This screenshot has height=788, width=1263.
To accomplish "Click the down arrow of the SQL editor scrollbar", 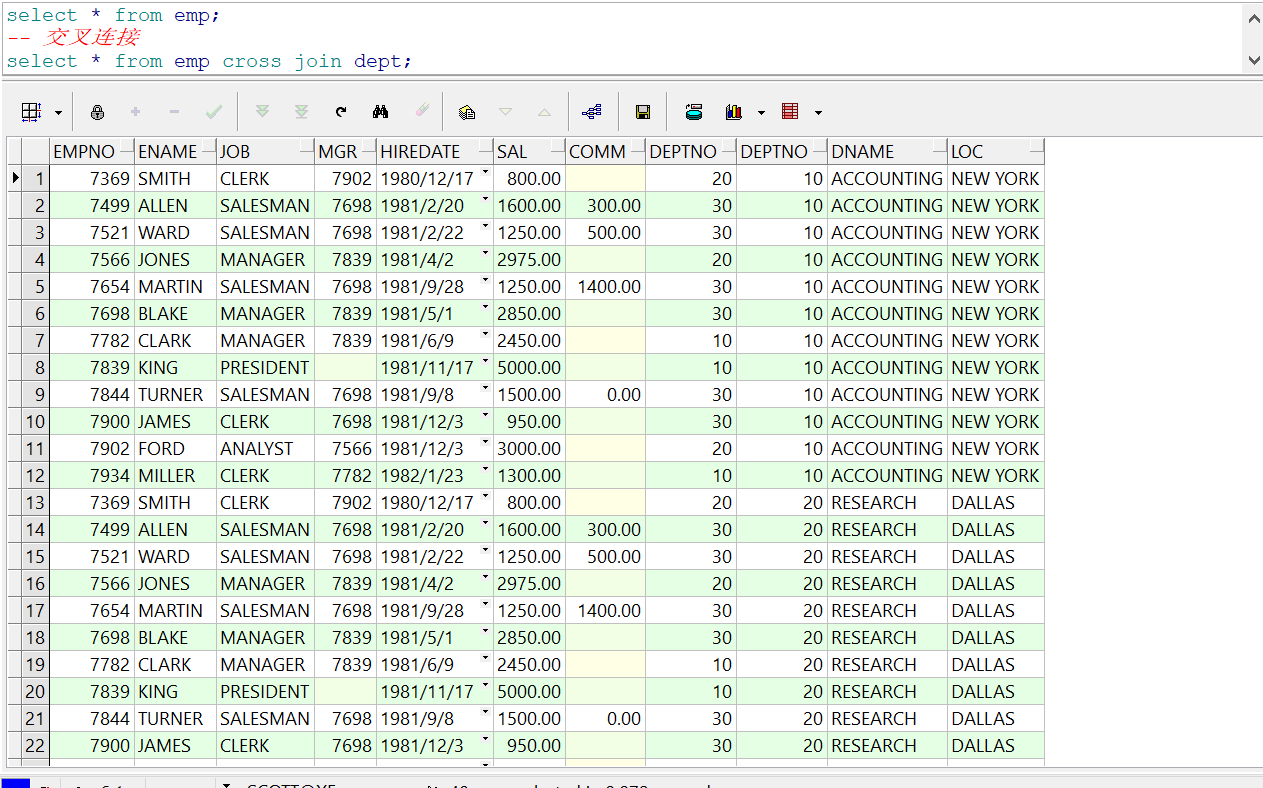I will point(1253,61).
